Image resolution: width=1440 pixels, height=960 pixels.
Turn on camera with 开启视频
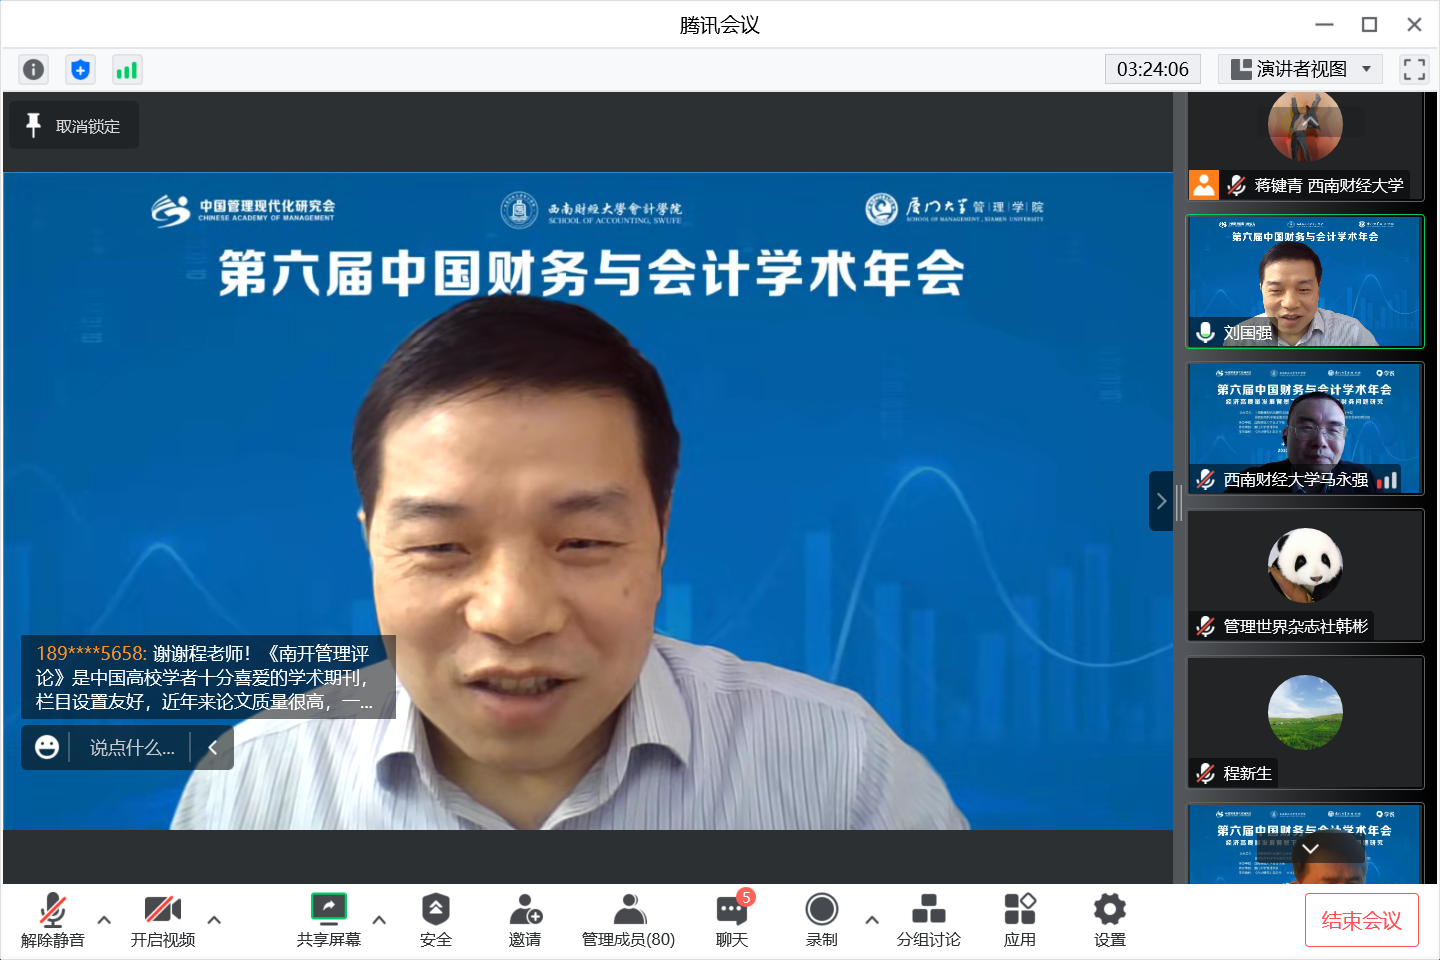point(163,920)
